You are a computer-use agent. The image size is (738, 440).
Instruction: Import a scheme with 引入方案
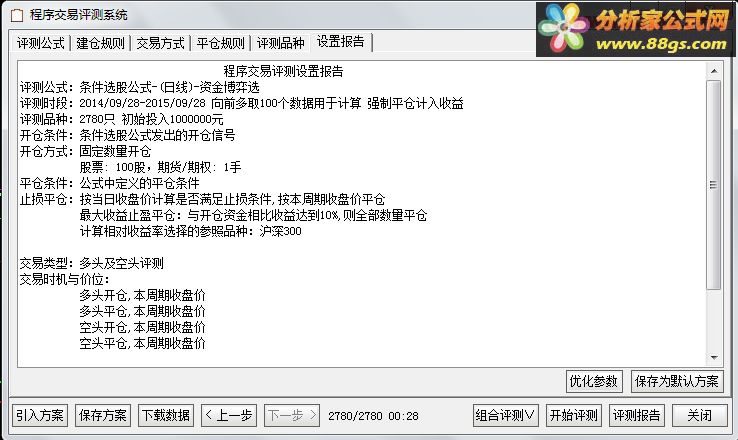[40, 416]
